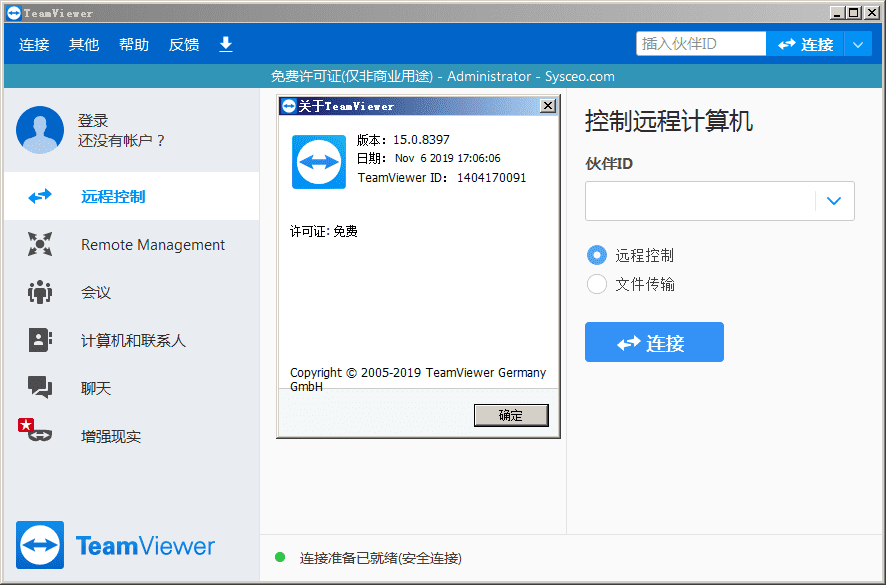
Task: Click the 计算机和联系人 contacts icon
Action: click(40, 340)
